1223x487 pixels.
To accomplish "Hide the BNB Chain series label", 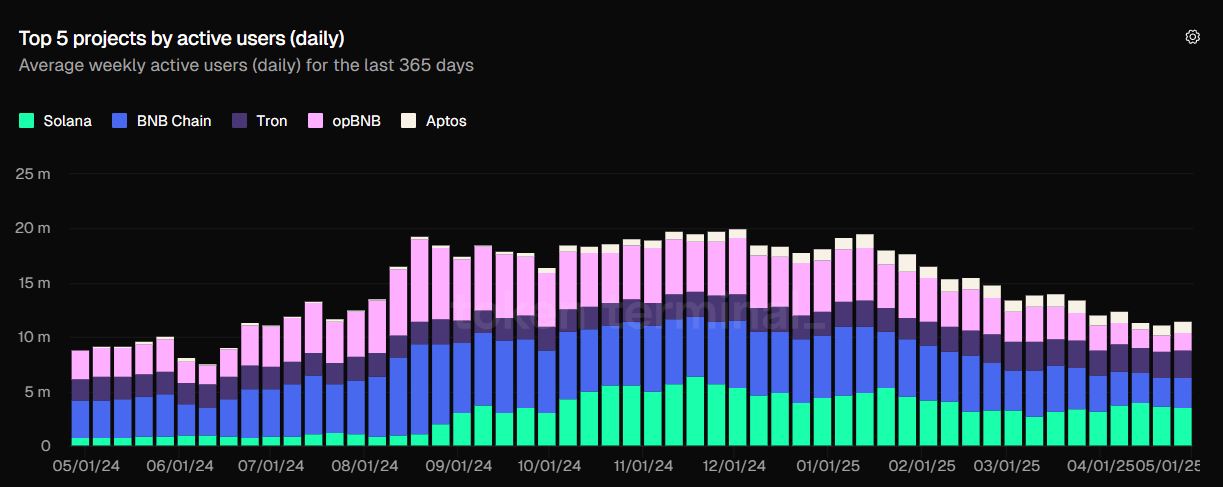I will [x=174, y=121].
